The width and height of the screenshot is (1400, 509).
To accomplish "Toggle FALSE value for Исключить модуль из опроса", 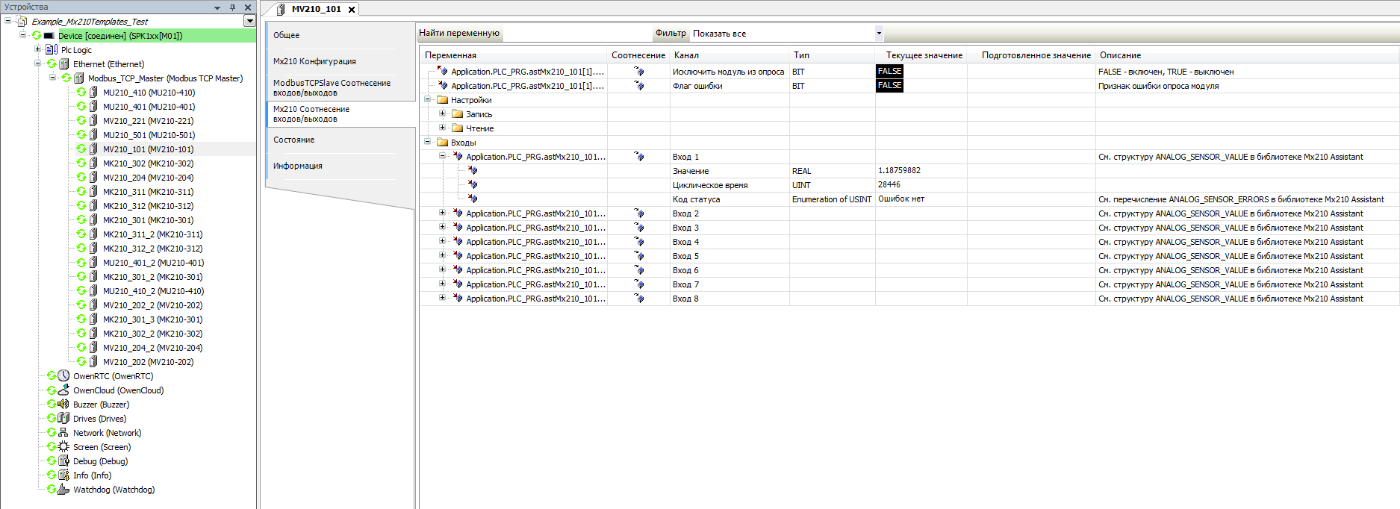I will pyautogui.click(x=889, y=72).
